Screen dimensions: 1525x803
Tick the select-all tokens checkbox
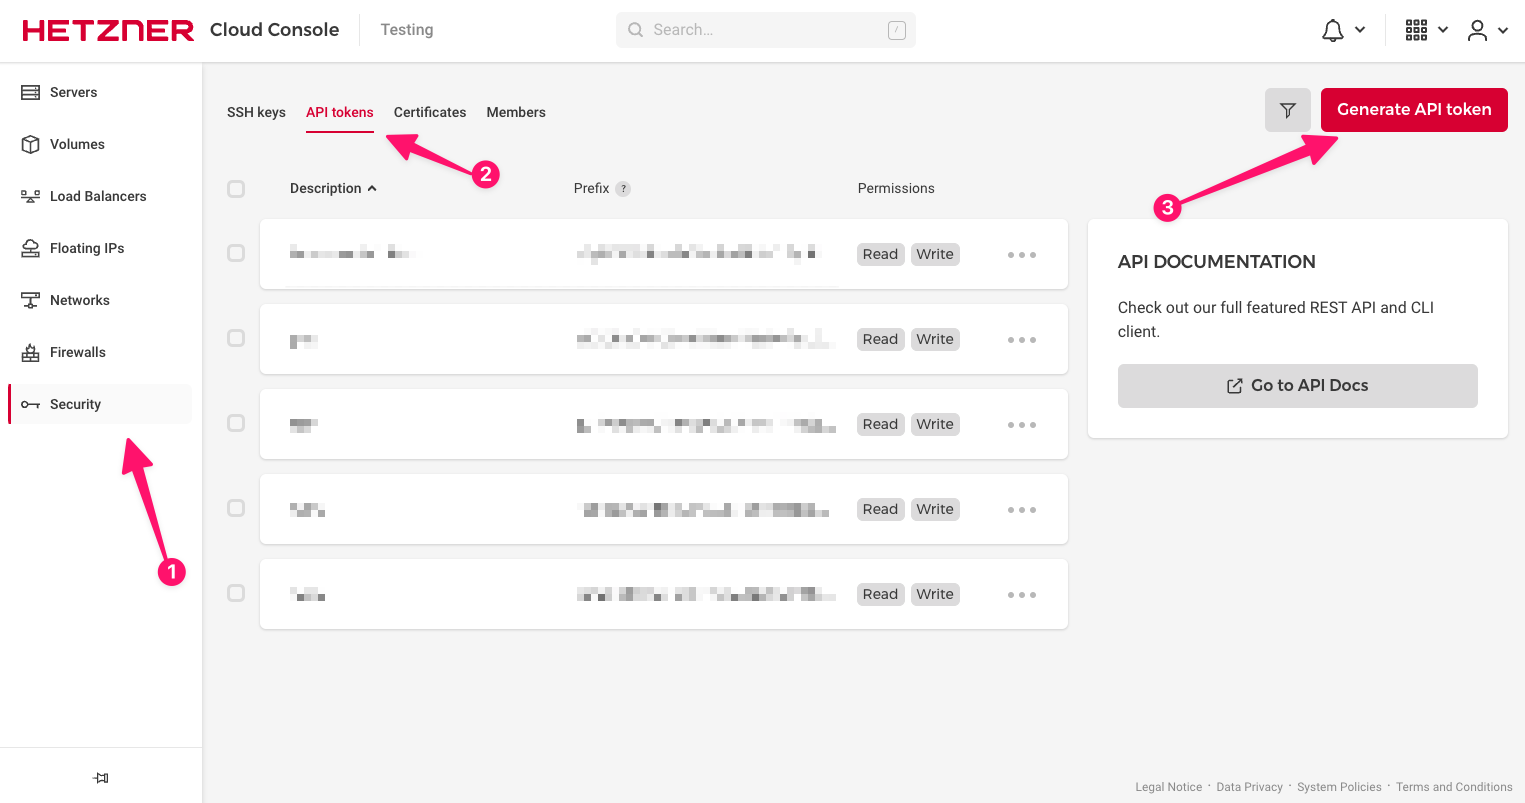point(236,189)
